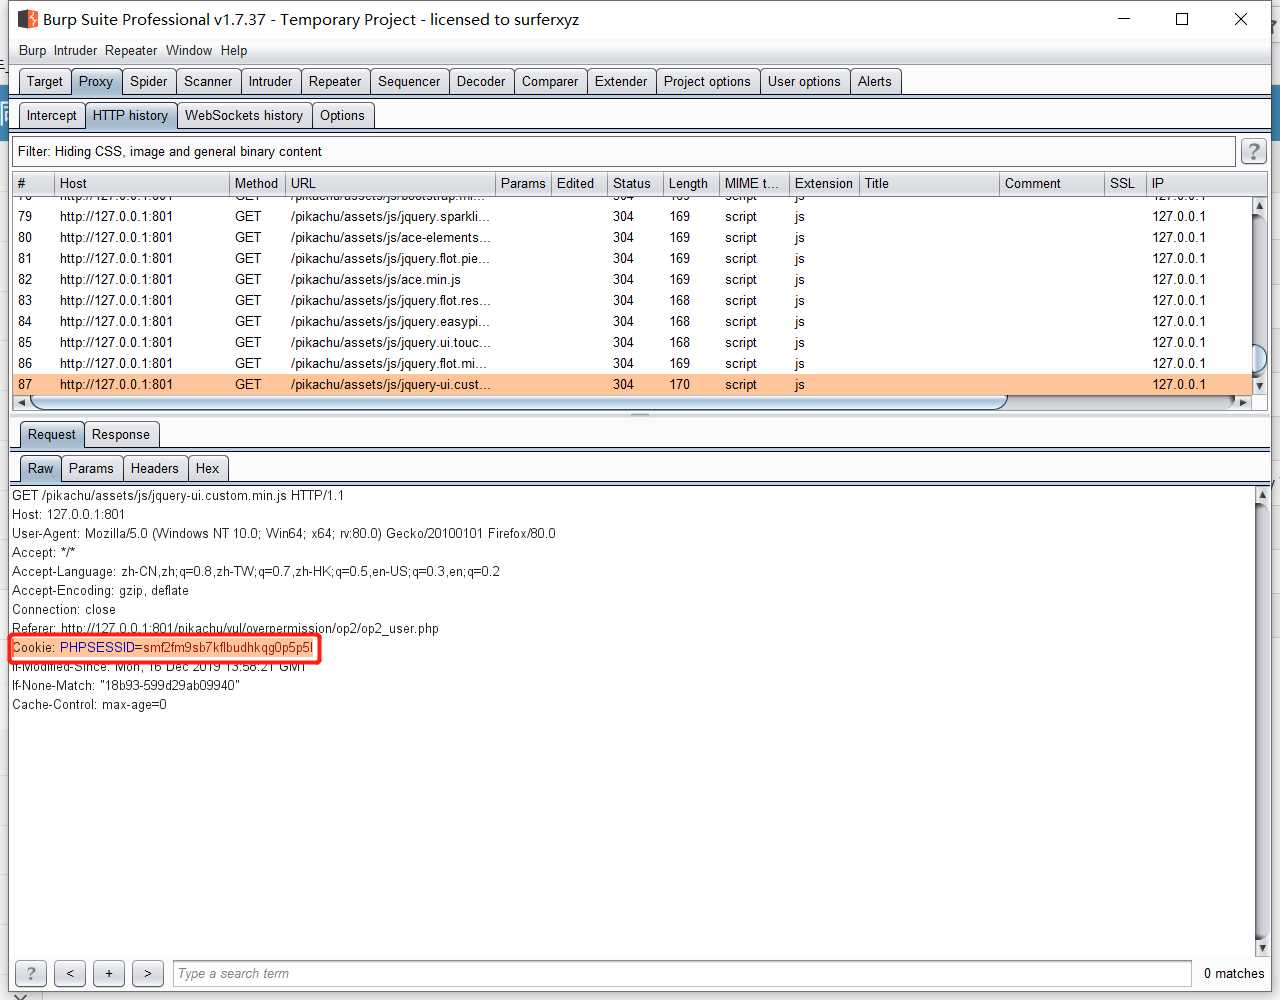Switch to the Spider tab

[x=149, y=81]
